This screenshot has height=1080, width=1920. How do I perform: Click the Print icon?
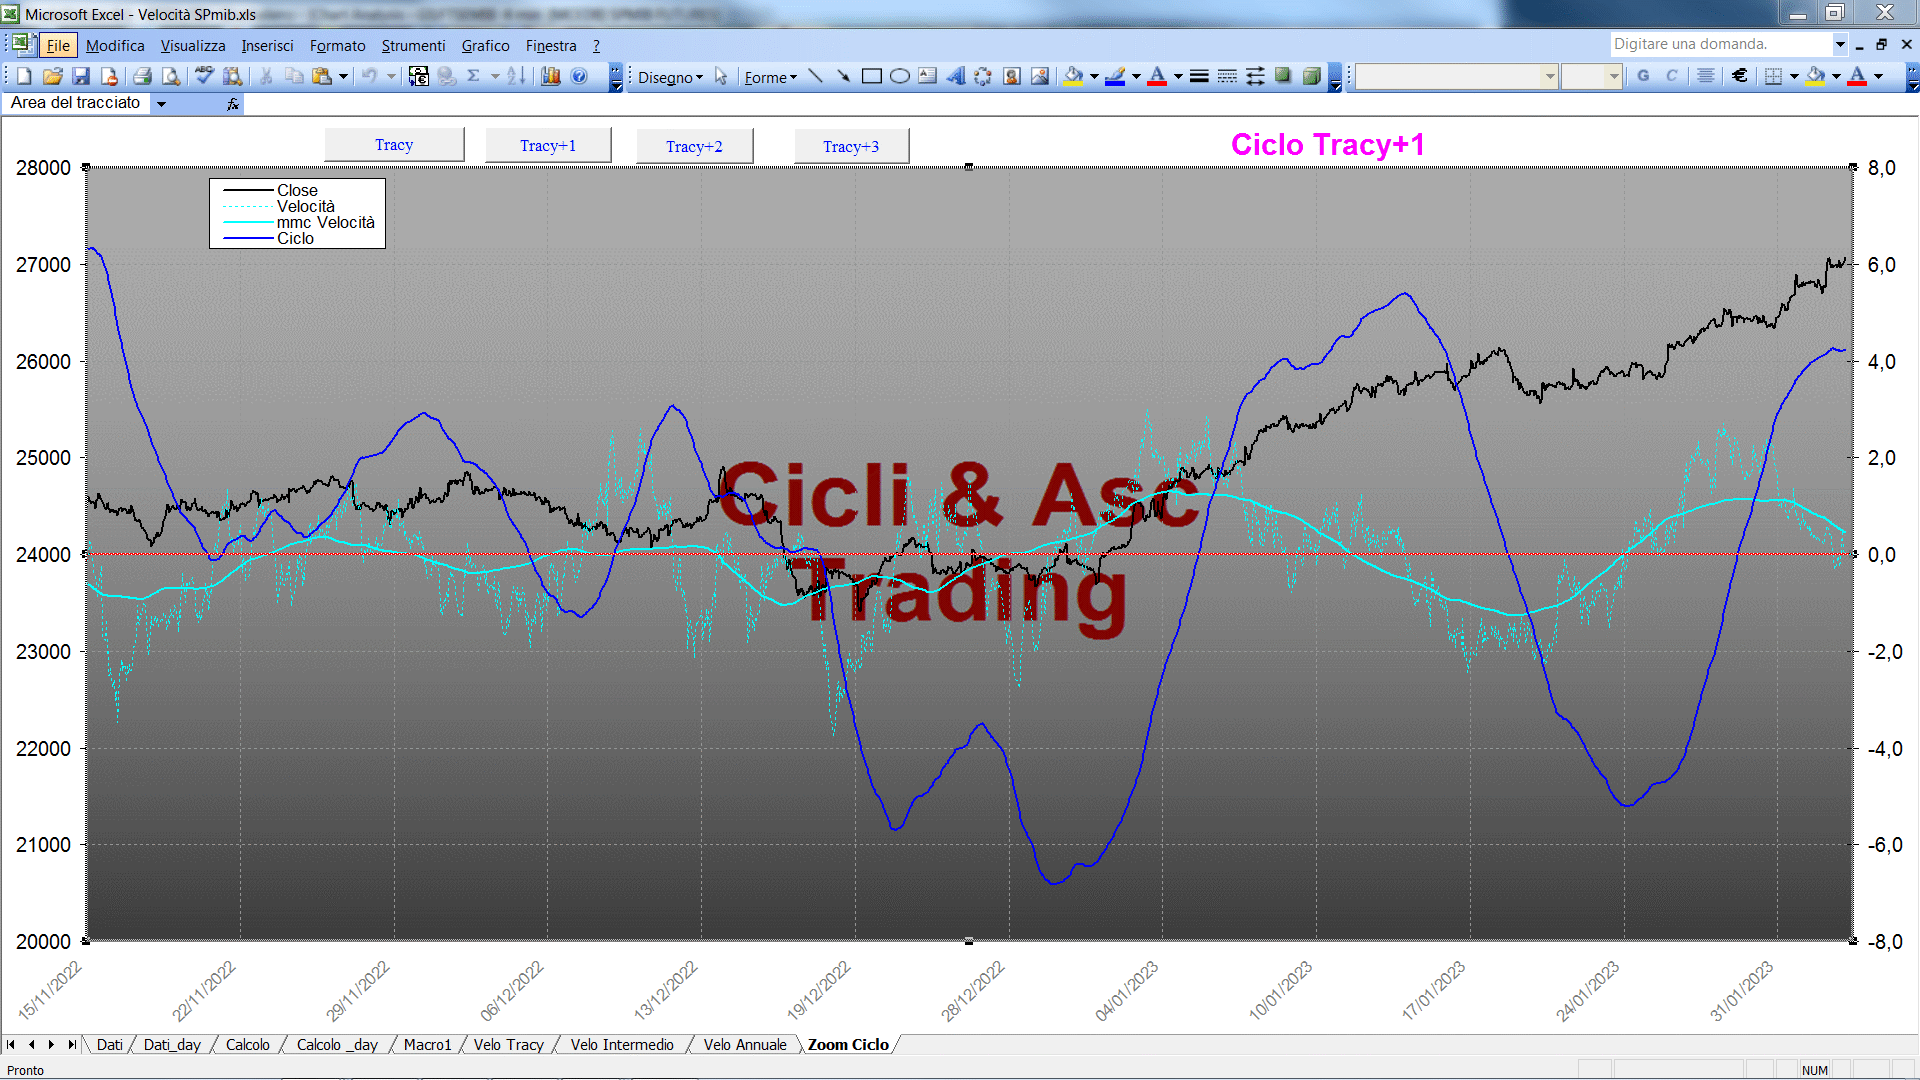coord(142,77)
